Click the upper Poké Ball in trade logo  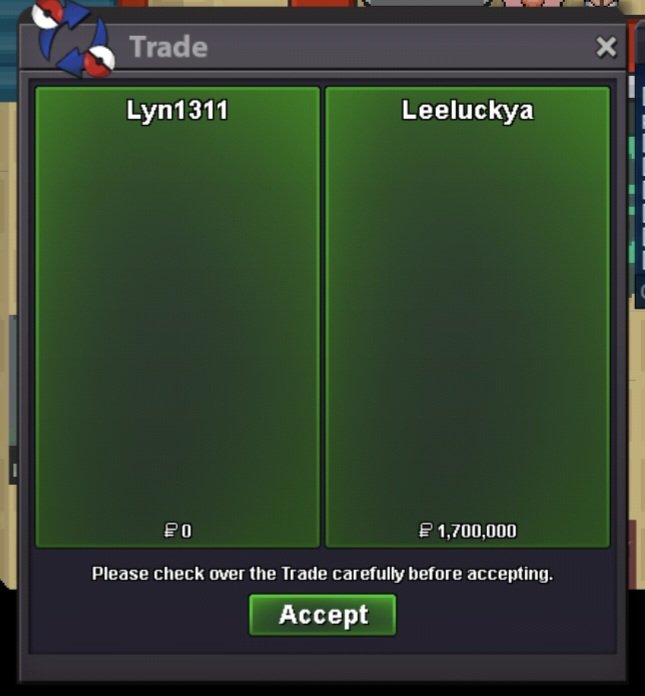[47, 14]
